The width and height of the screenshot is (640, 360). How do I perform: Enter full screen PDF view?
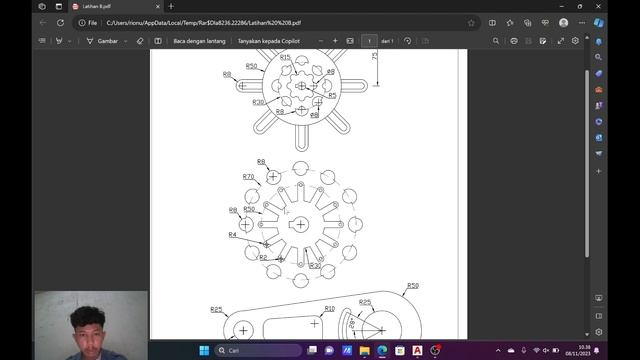[x=561, y=41]
